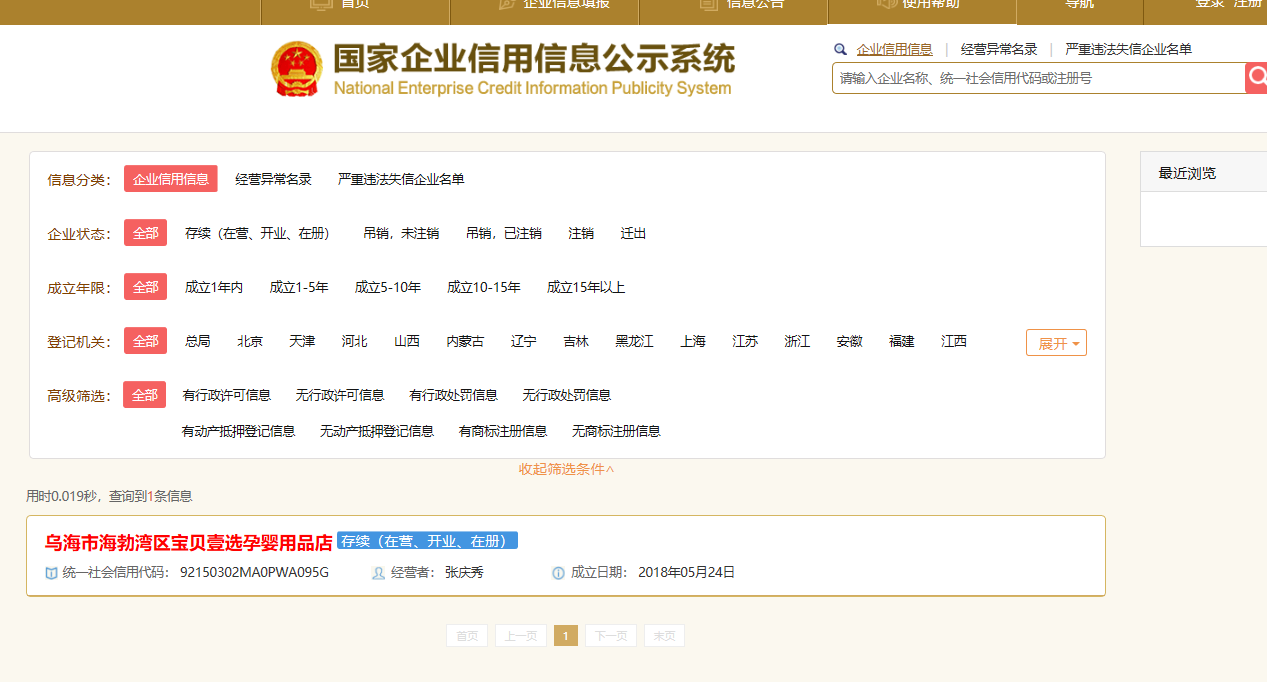This screenshot has width=1267, height=682.
Task: Select 企业信用信息 search type above search box
Action: (894, 49)
